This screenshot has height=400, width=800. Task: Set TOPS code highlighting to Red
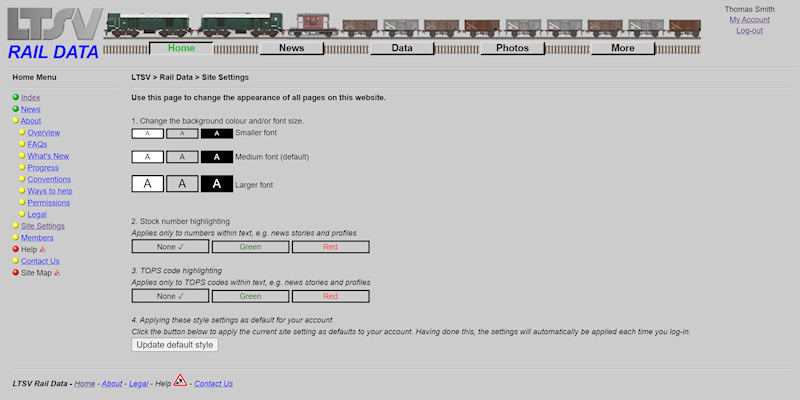pyautogui.click(x=329, y=296)
